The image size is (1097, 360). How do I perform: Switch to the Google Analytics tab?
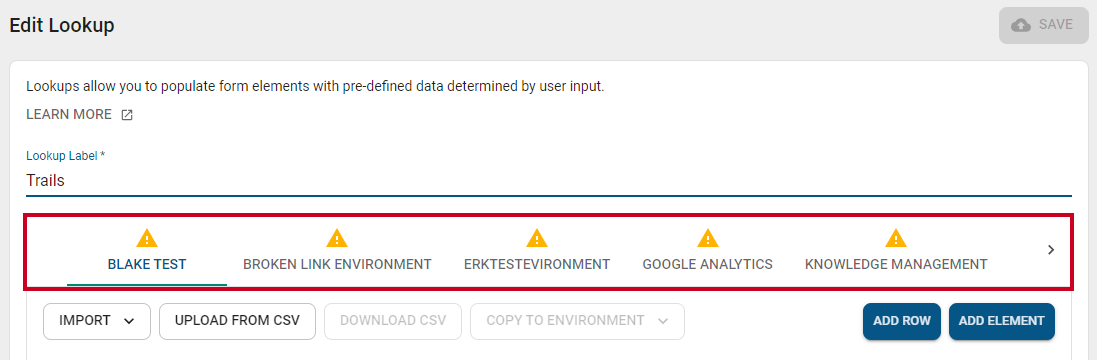[x=708, y=264]
